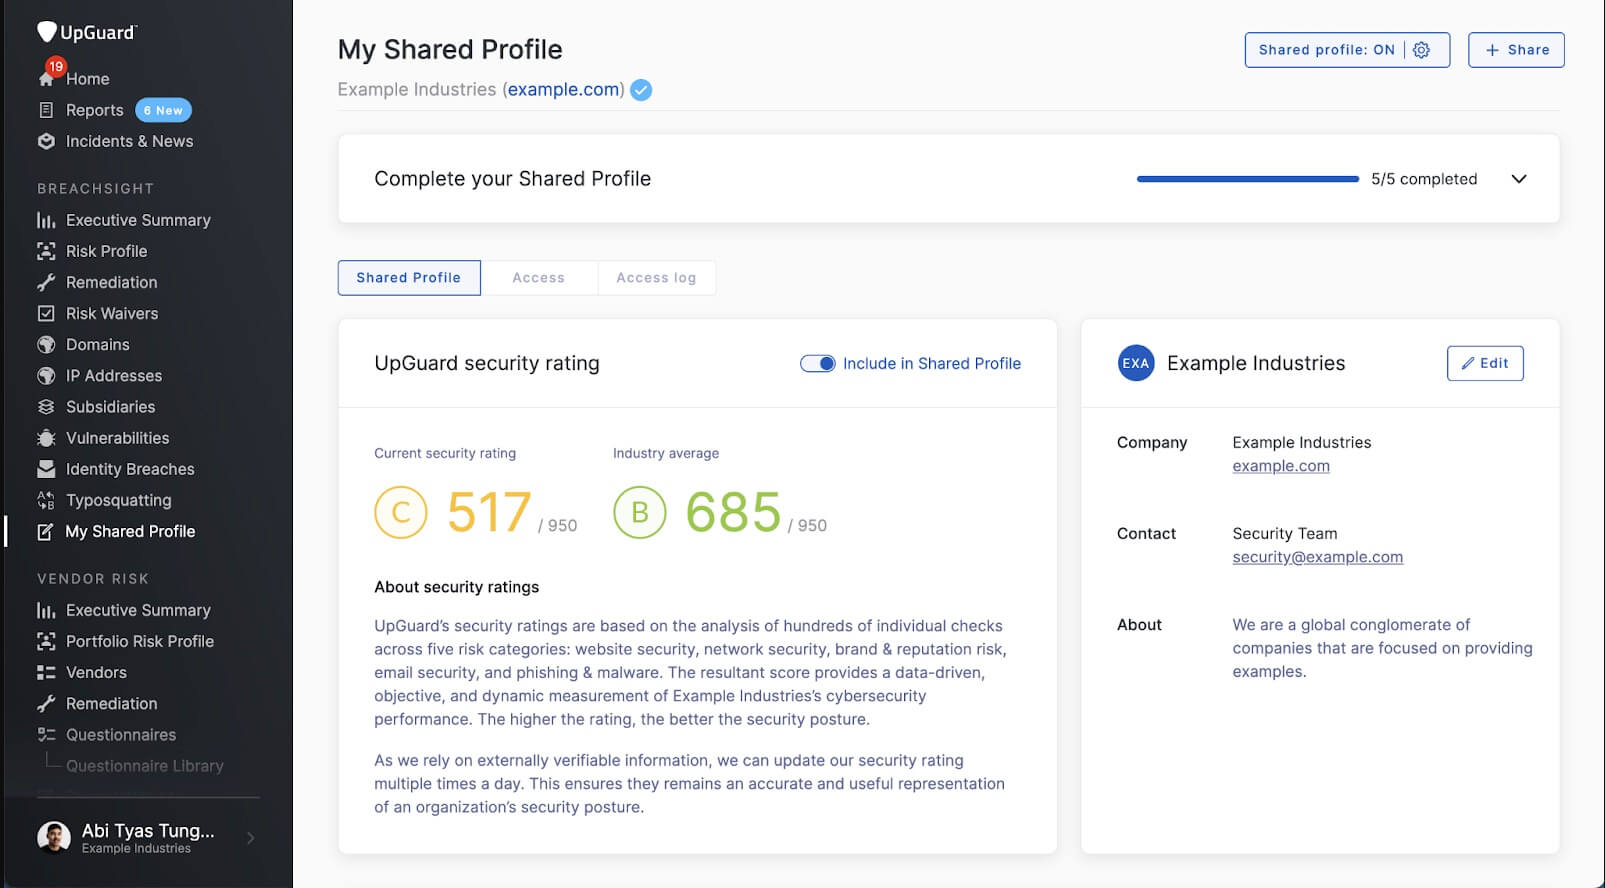Click the red 19 notification badge
Viewport: 1605px width, 888px height.
[56, 66]
